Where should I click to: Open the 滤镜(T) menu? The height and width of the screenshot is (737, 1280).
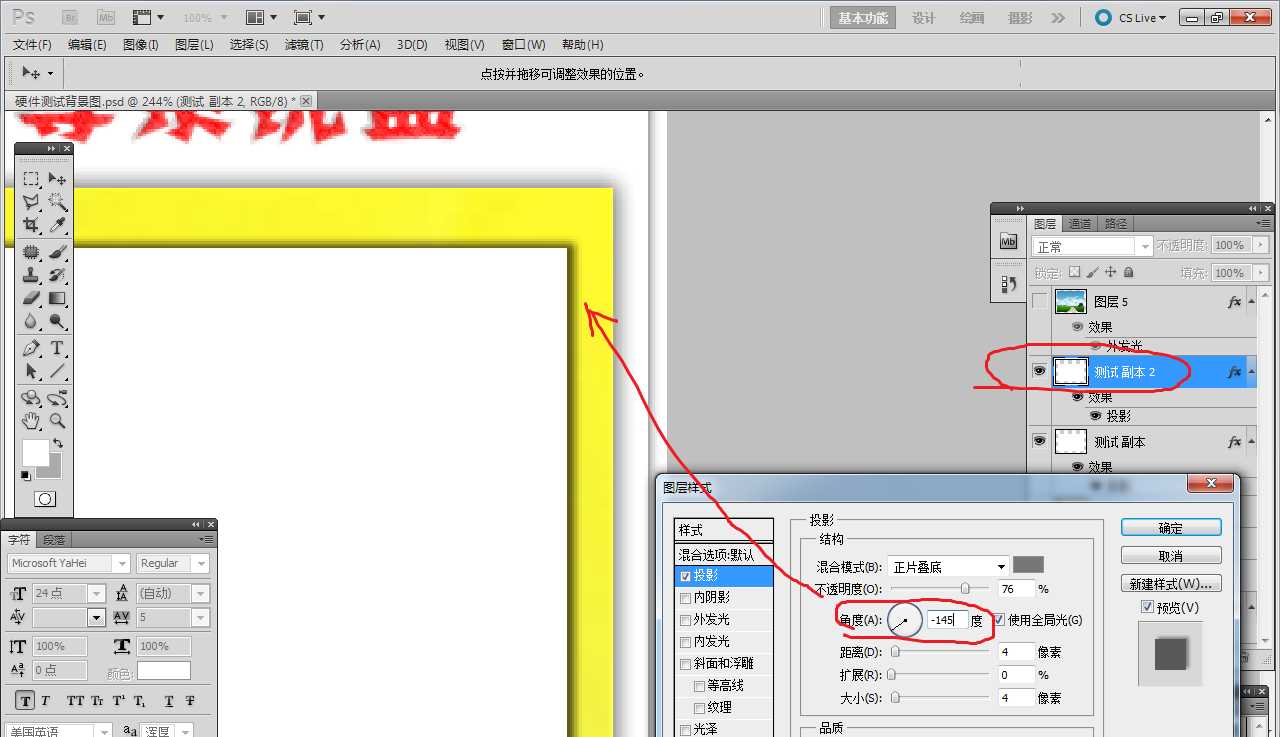point(304,45)
